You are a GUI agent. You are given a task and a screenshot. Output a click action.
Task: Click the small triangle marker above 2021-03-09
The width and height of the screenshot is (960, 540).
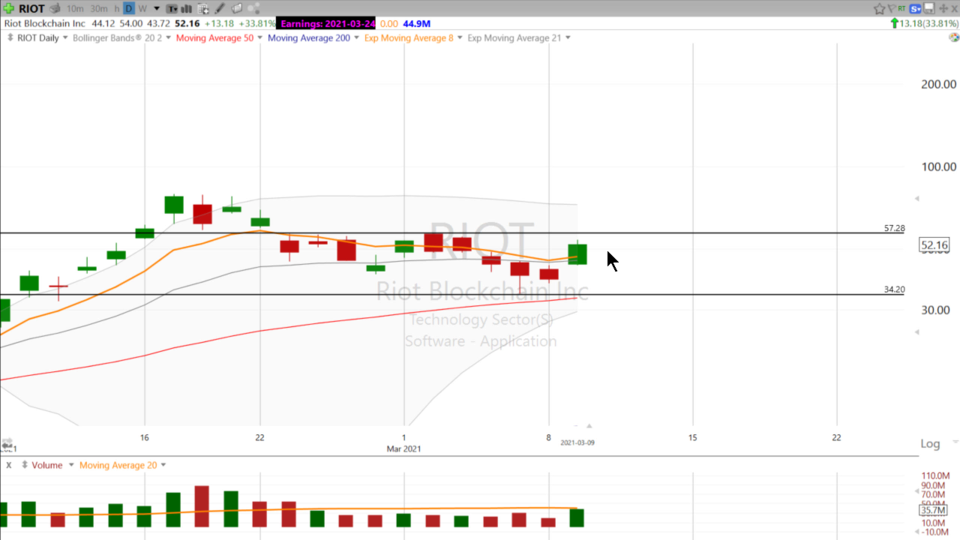[x=589, y=426]
